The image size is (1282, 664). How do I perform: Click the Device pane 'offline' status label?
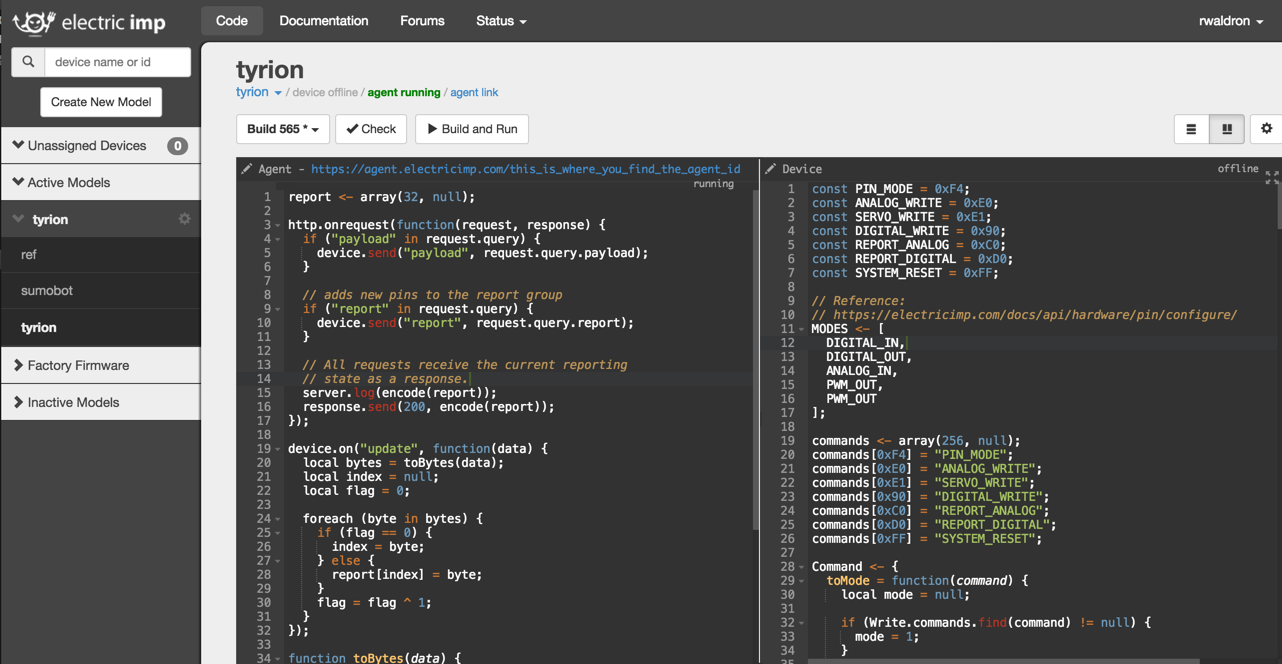[1238, 169]
